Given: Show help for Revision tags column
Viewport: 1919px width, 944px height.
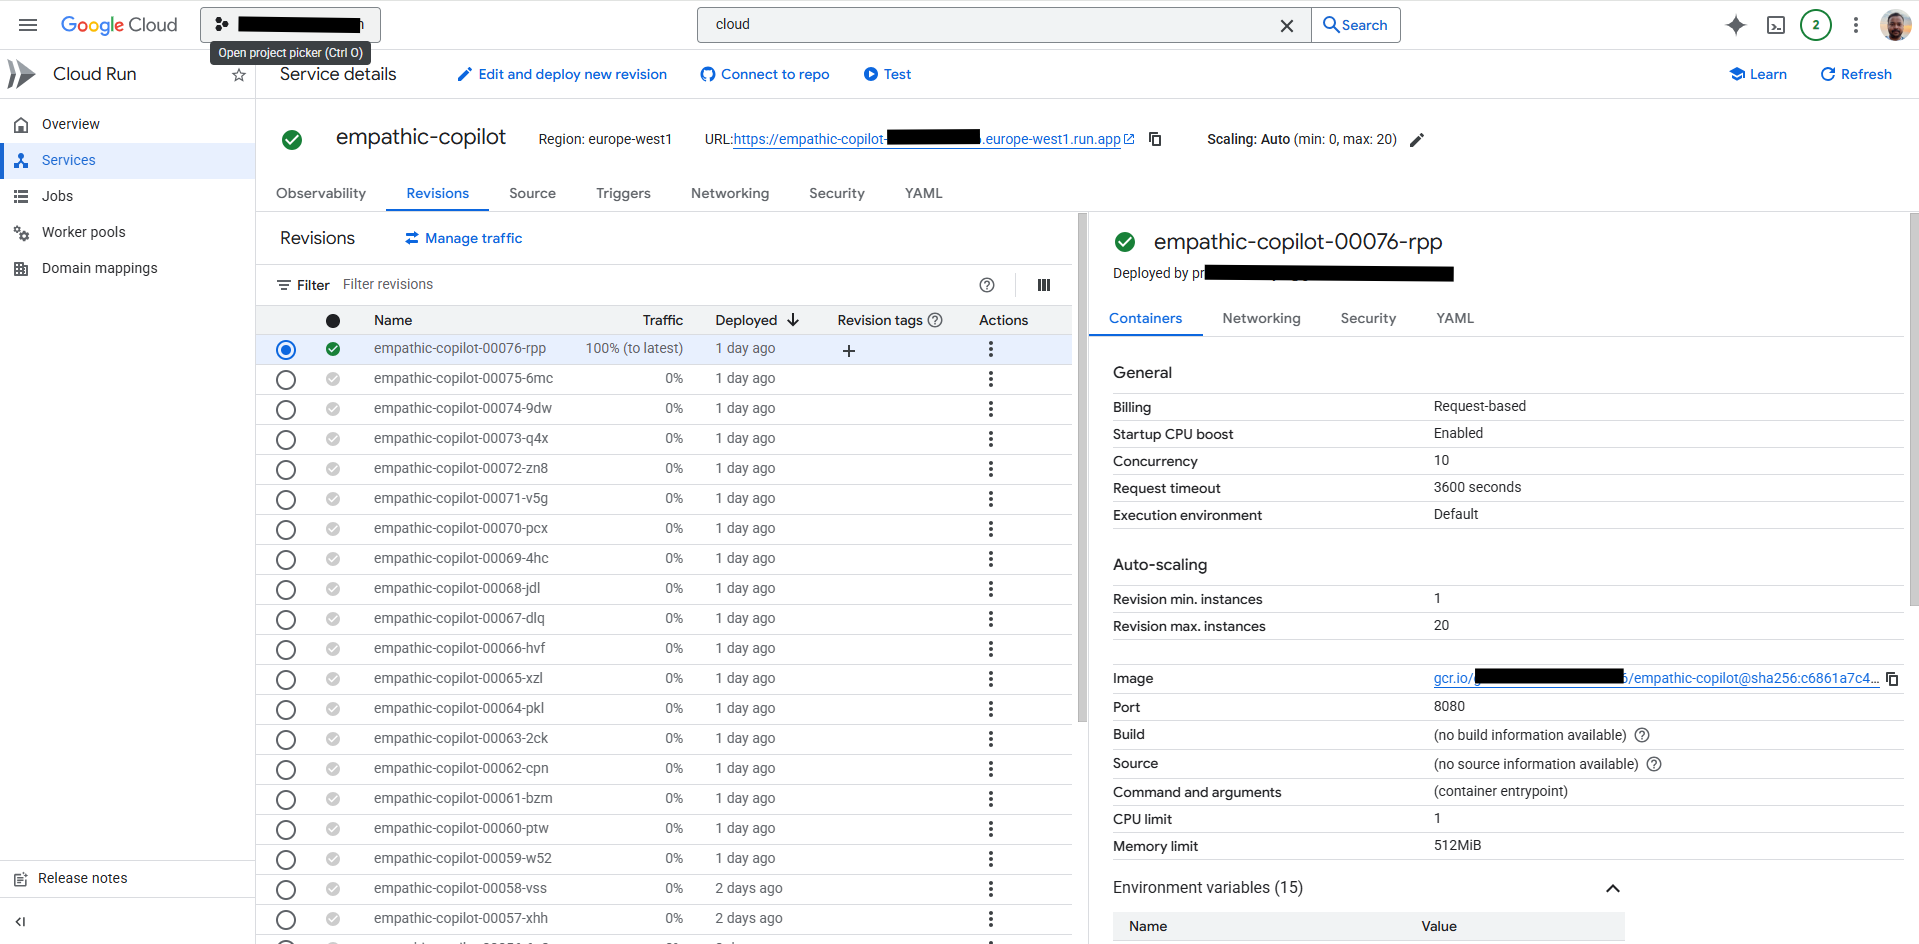Looking at the screenshot, I should point(935,320).
